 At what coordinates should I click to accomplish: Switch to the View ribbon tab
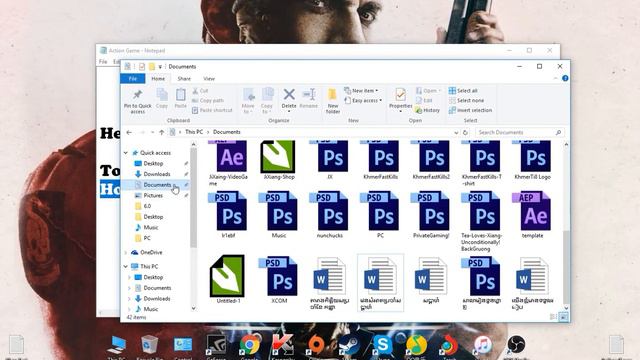(x=209, y=79)
